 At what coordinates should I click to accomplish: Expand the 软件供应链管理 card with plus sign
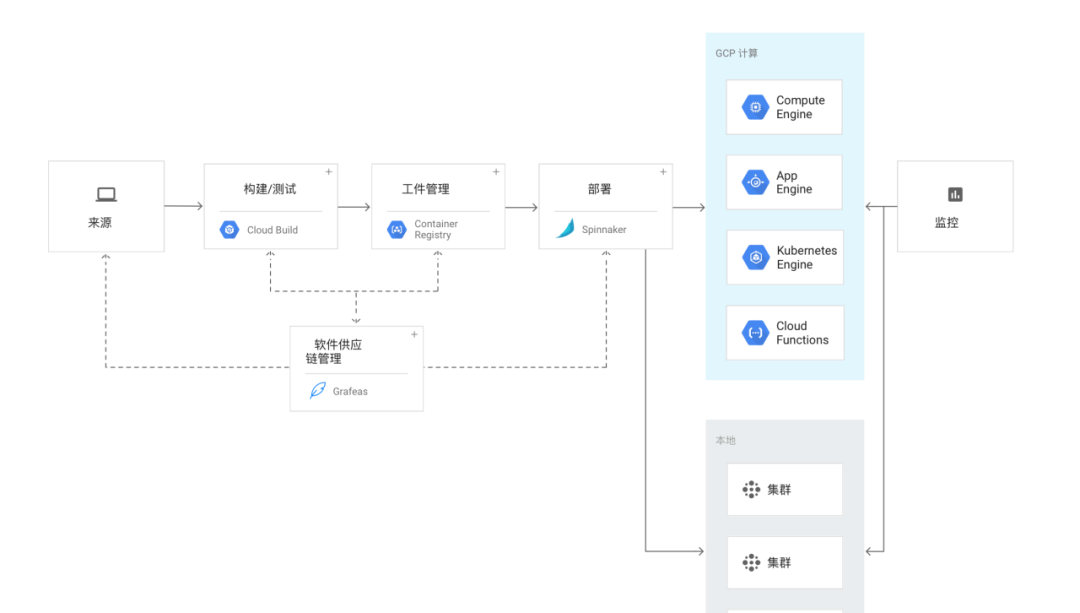[x=414, y=334]
